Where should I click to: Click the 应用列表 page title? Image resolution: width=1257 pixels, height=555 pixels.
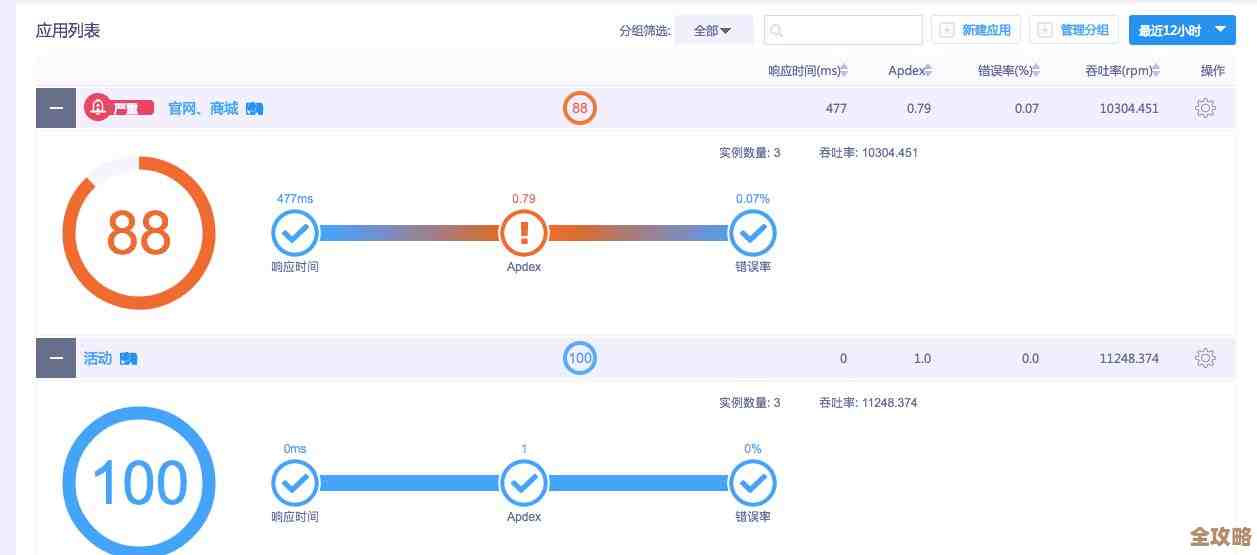pyautogui.click(x=68, y=30)
